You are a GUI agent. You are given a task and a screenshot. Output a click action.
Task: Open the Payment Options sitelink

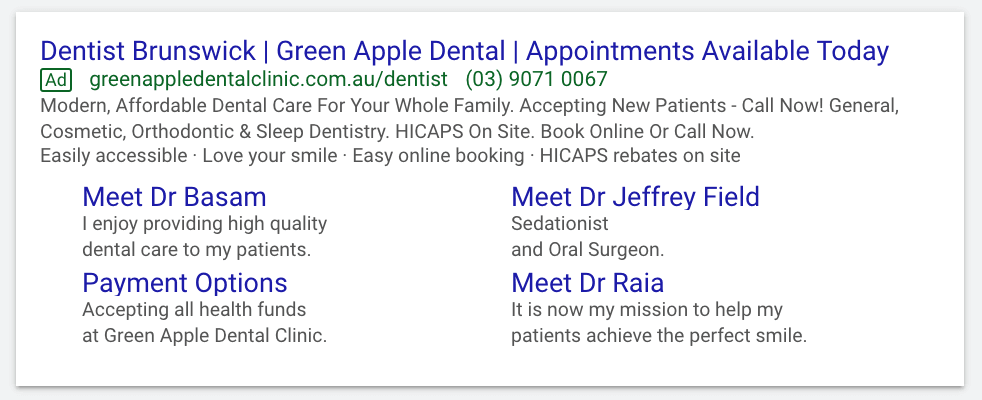click(185, 283)
